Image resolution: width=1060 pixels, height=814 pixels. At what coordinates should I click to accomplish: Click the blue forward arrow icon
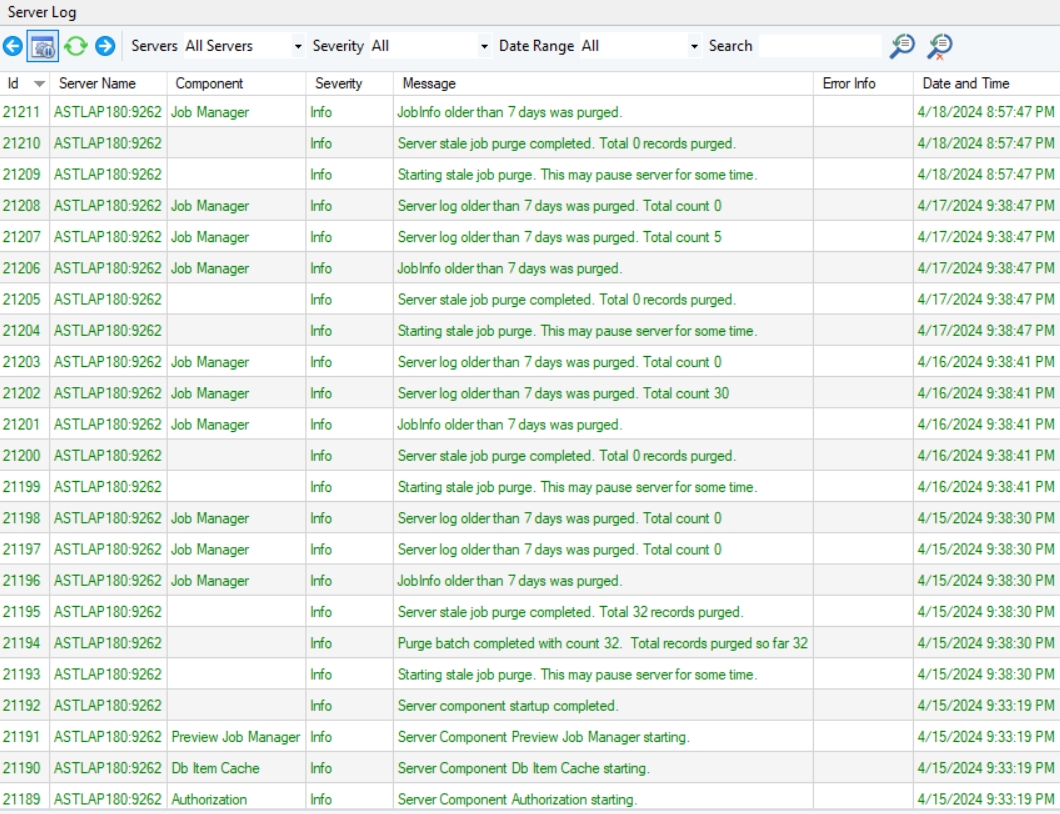105,46
